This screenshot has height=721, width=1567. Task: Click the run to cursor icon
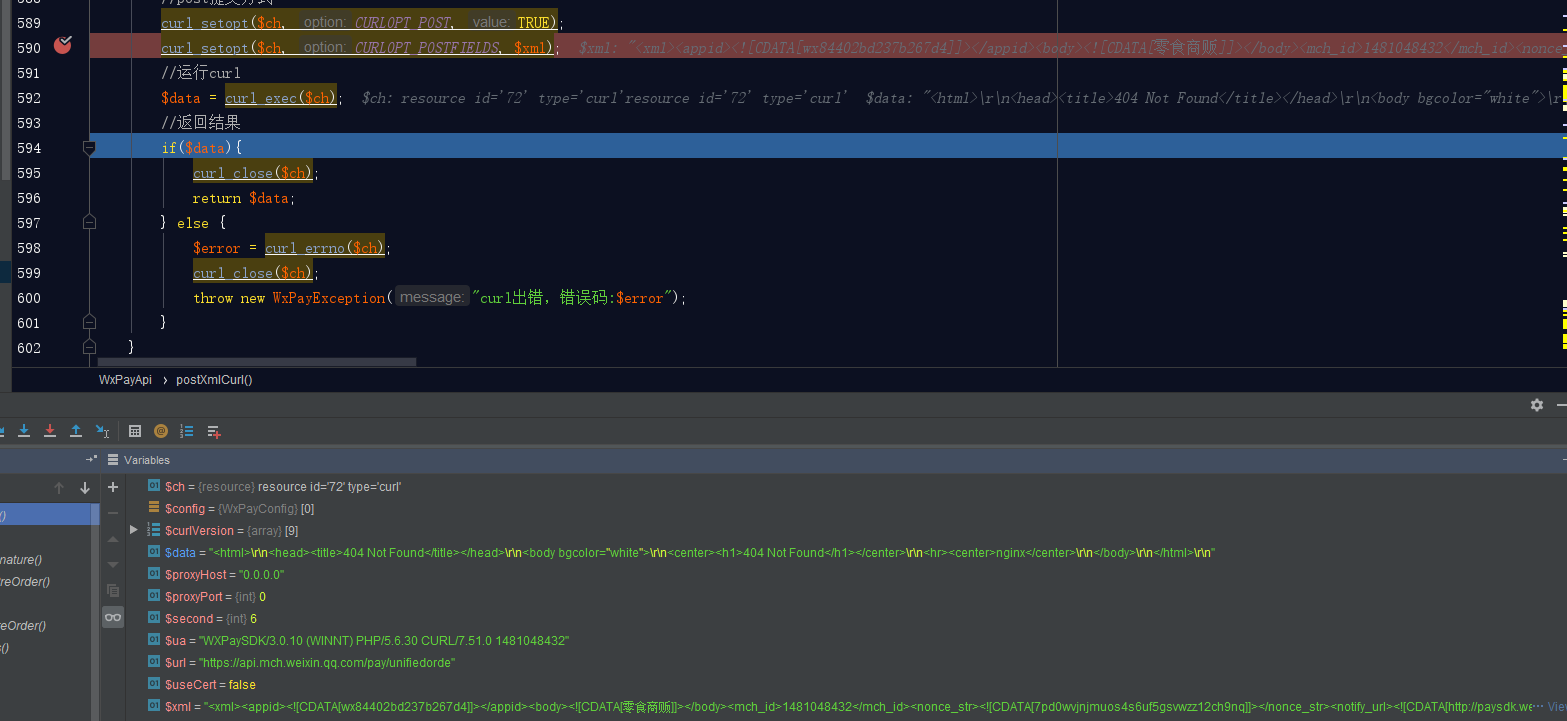pyautogui.click(x=102, y=431)
